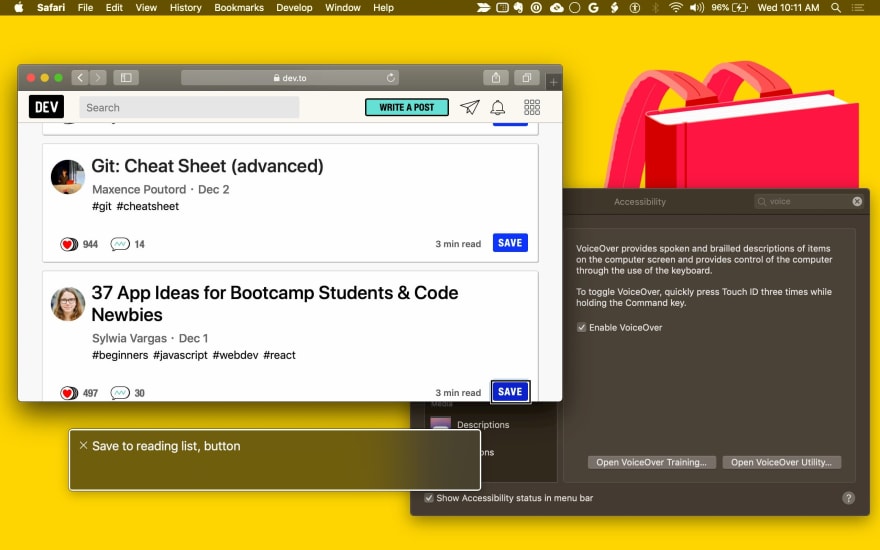
Task: Toggle Show Accessibility status in menu bar
Action: pos(429,498)
